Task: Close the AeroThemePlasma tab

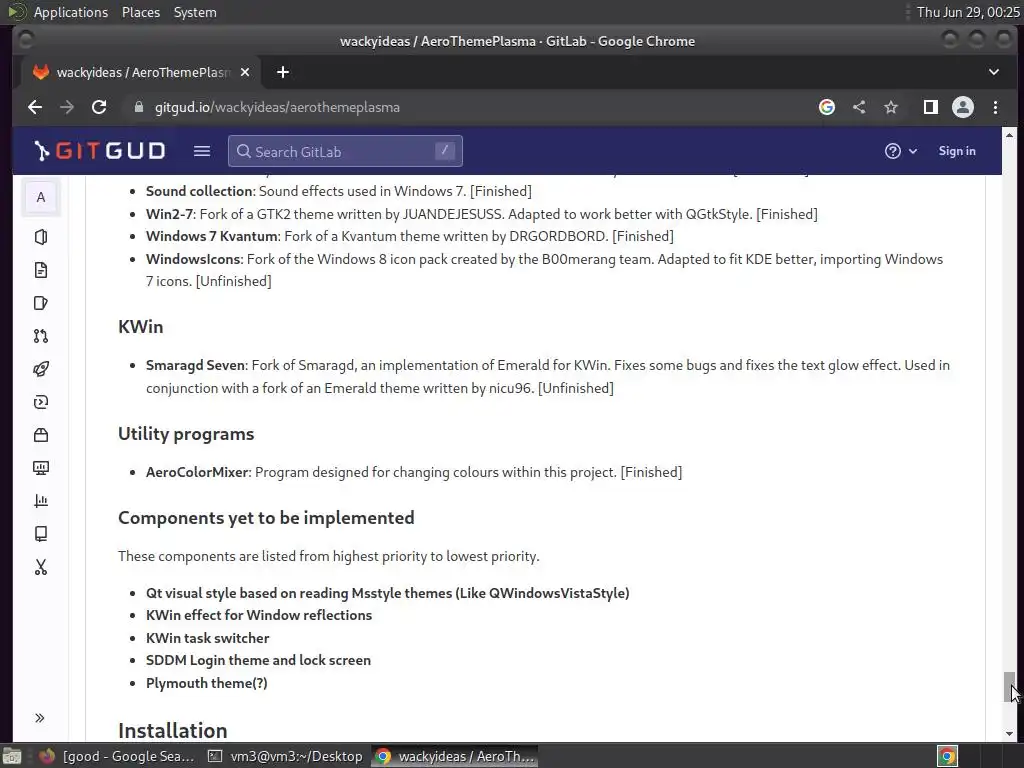Action: tap(245, 72)
